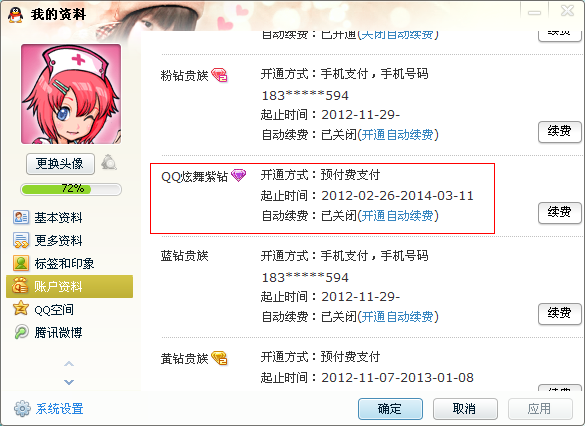Image resolution: width=585 pixels, height=426 pixels.
Task: Enable auto-renew link for 粉钻贵族
Action: pyautogui.click(x=397, y=134)
